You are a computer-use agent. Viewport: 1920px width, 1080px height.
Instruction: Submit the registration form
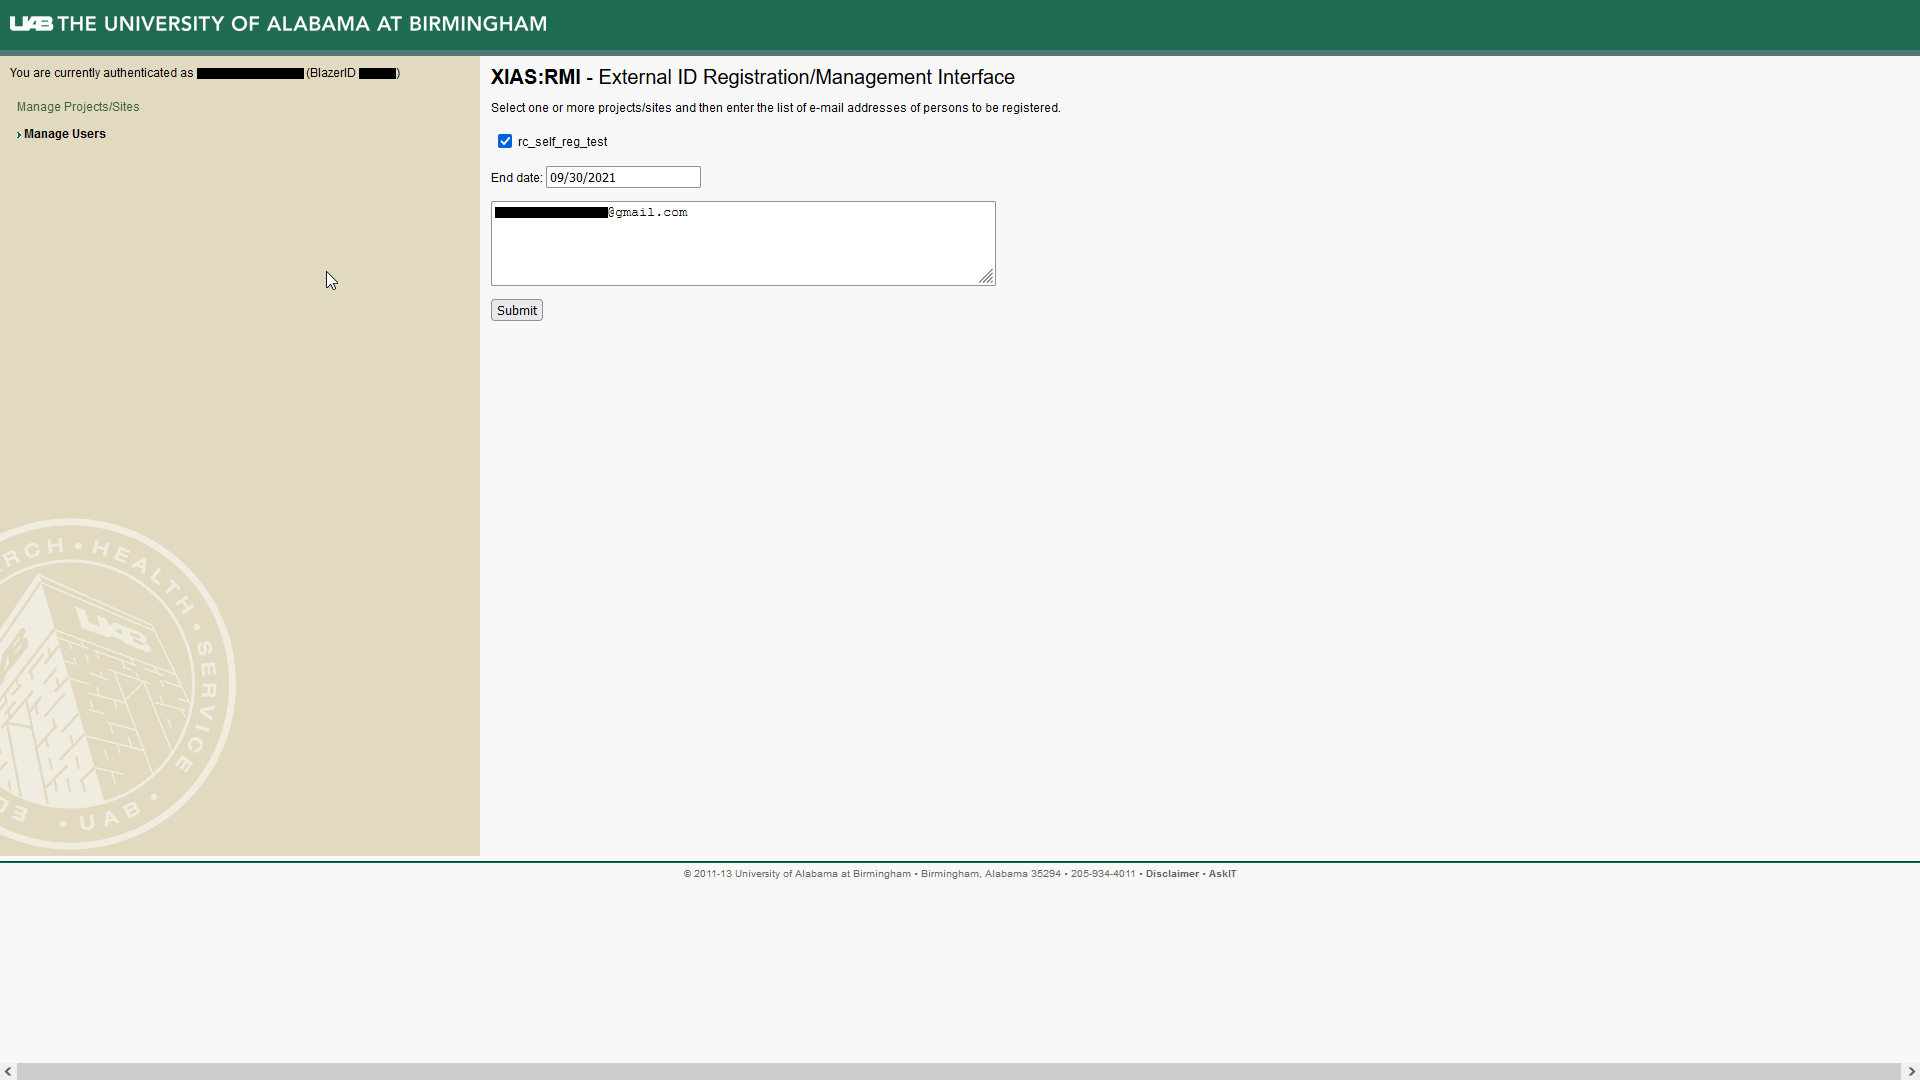pyautogui.click(x=517, y=310)
